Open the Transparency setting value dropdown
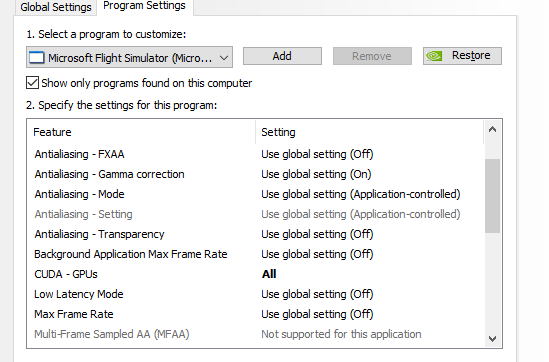This screenshot has height=362, width=549. pyautogui.click(x=317, y=234)
